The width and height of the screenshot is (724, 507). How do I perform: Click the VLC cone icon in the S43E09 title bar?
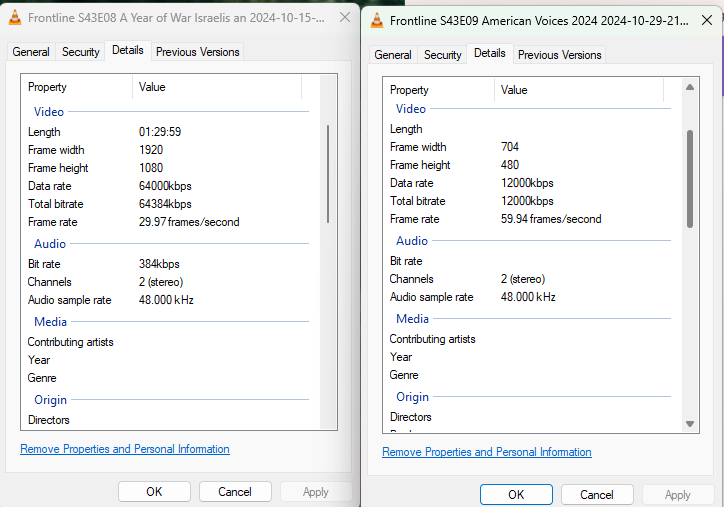[375, 20]
